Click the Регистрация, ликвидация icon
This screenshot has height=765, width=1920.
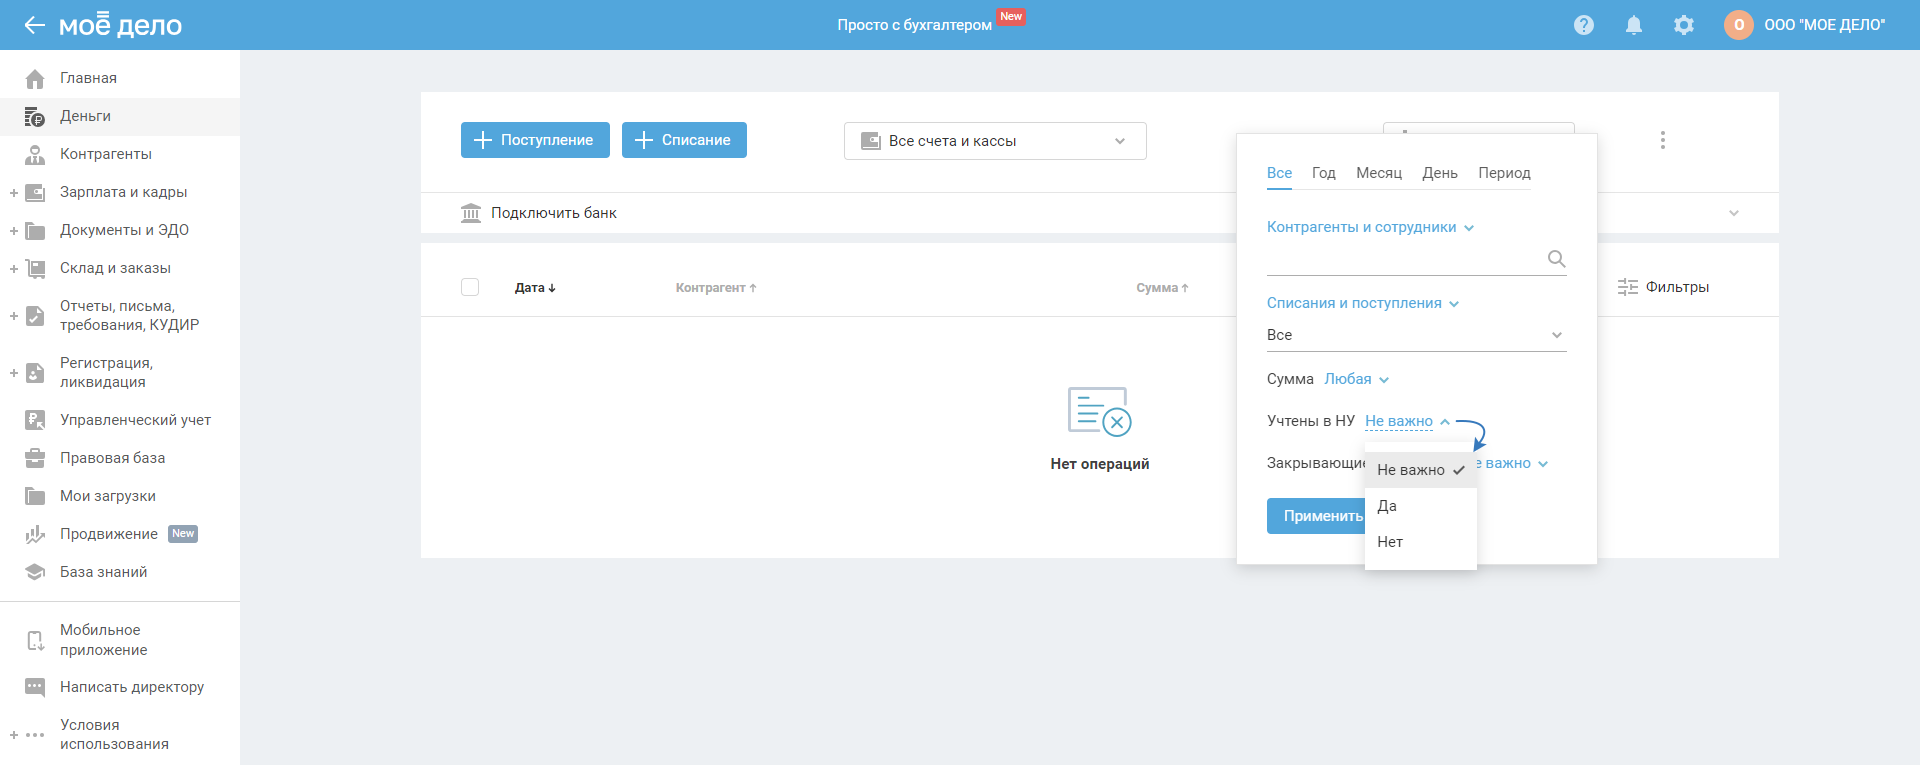pos(35,373)
